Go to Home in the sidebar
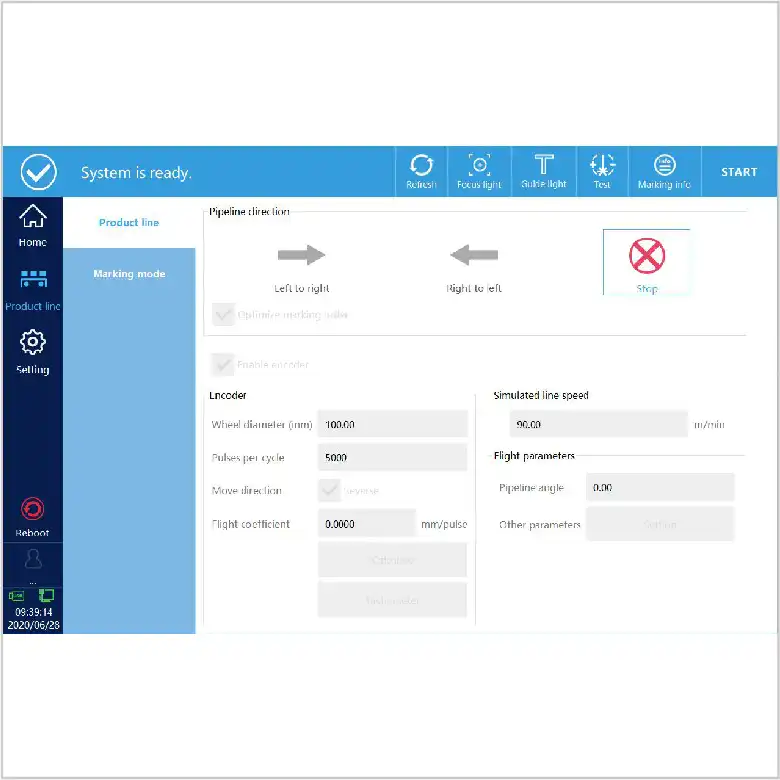The width and height of the screenshot is (780, 780). pos(33,225)
